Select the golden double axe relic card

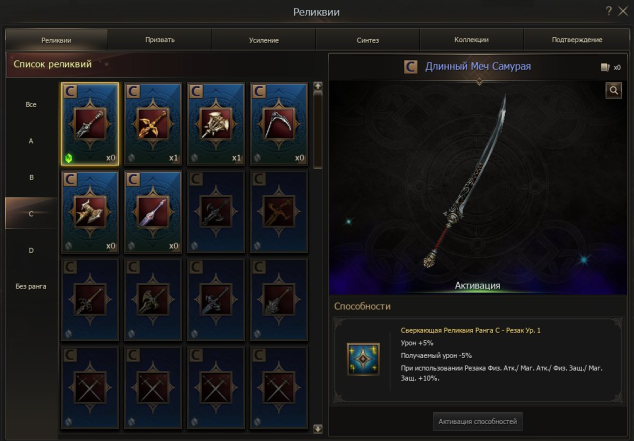(x=90, y=212)
